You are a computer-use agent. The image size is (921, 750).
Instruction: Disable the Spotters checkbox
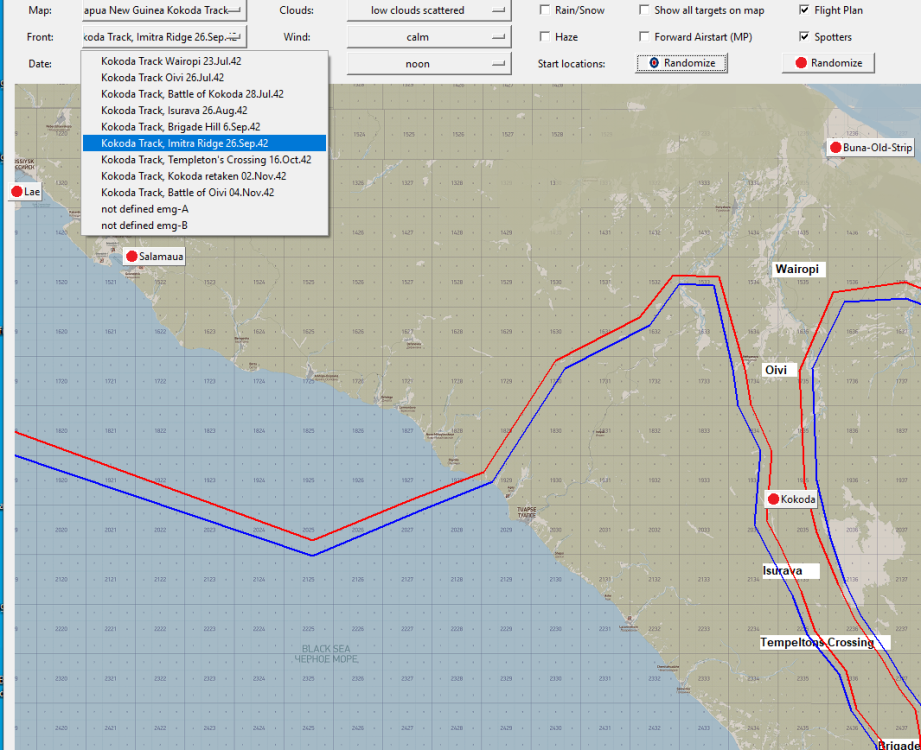[805, 37]
